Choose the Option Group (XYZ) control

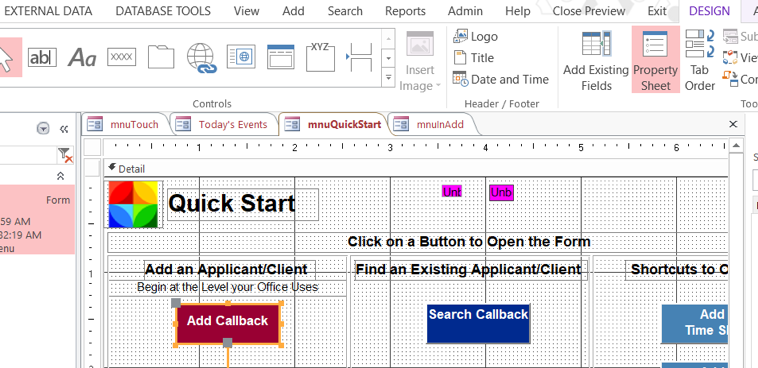[321, 57]
